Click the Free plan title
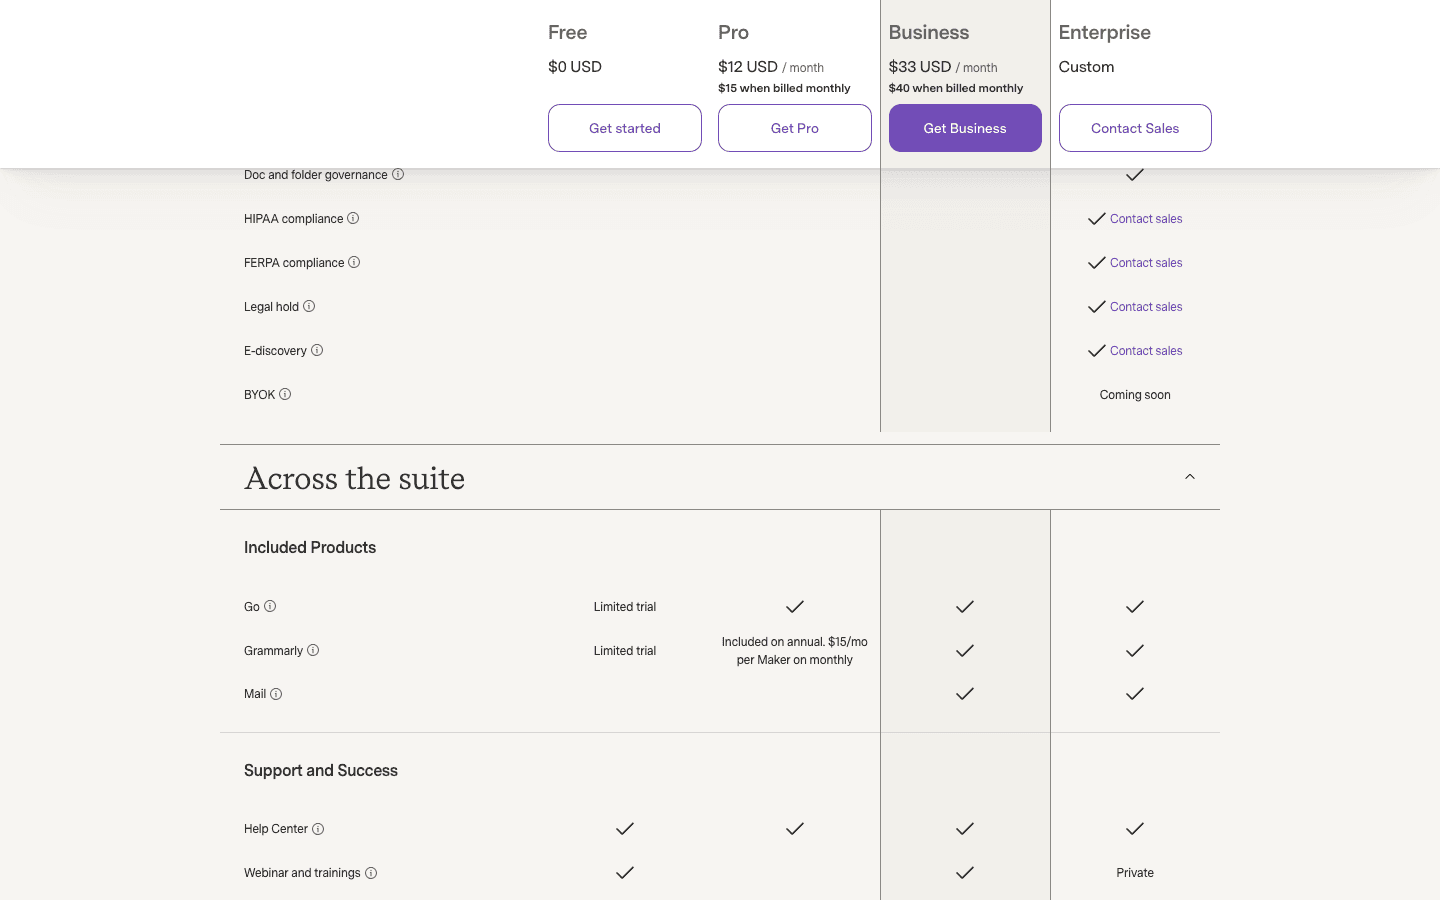This screenshot has width=1440, height=900. [x=567, y=32]
